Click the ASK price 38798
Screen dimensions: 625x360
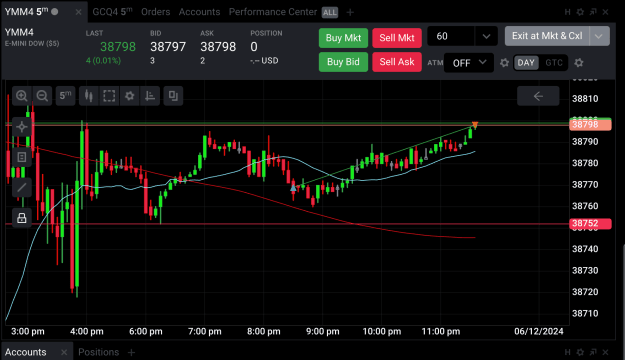[x=218, y=47]
